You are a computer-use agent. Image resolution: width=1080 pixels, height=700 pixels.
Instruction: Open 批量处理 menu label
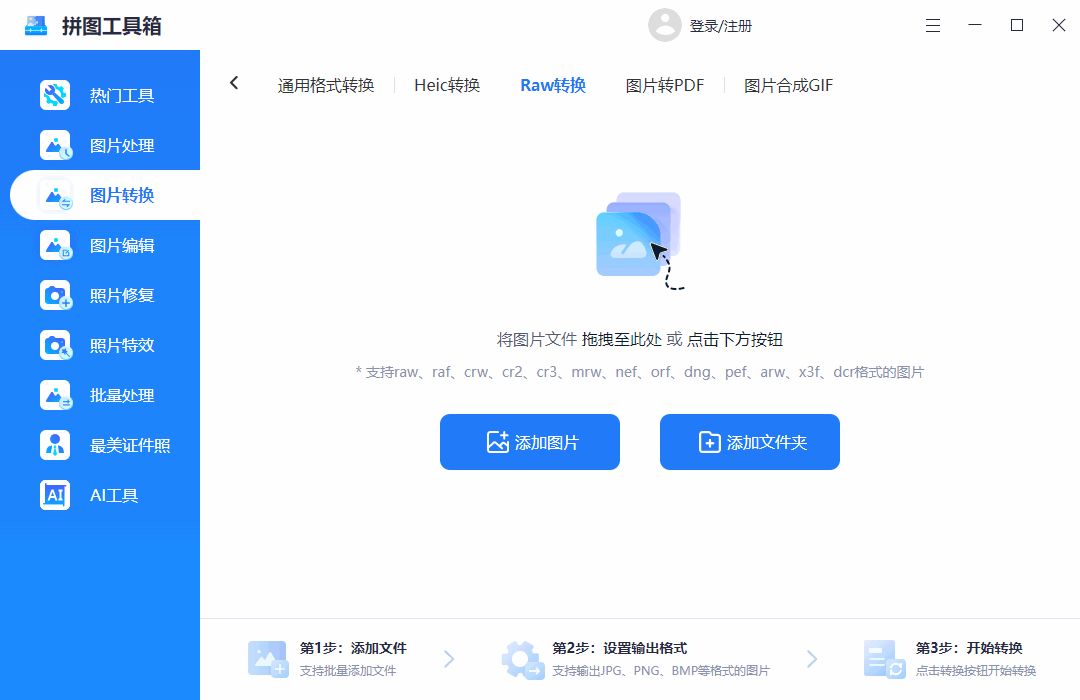click(122, 395)
